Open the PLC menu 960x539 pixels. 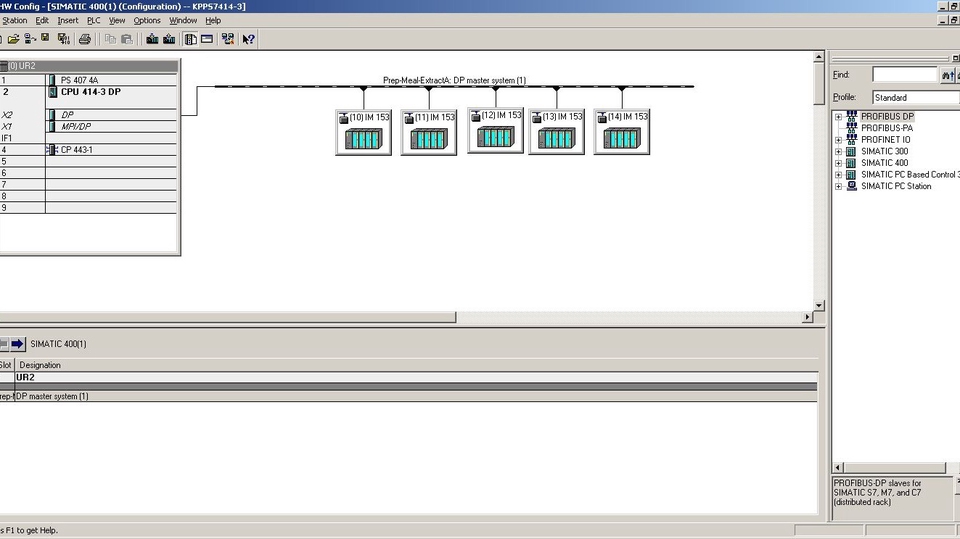tap(94, 20)
